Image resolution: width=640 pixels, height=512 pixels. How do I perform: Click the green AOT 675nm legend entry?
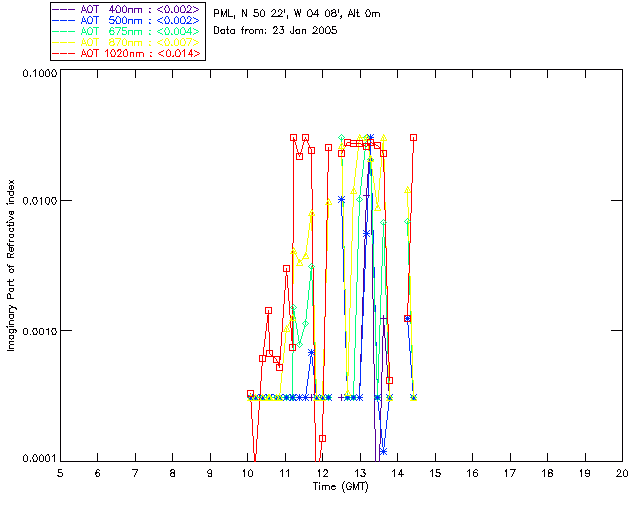[127, 31]
